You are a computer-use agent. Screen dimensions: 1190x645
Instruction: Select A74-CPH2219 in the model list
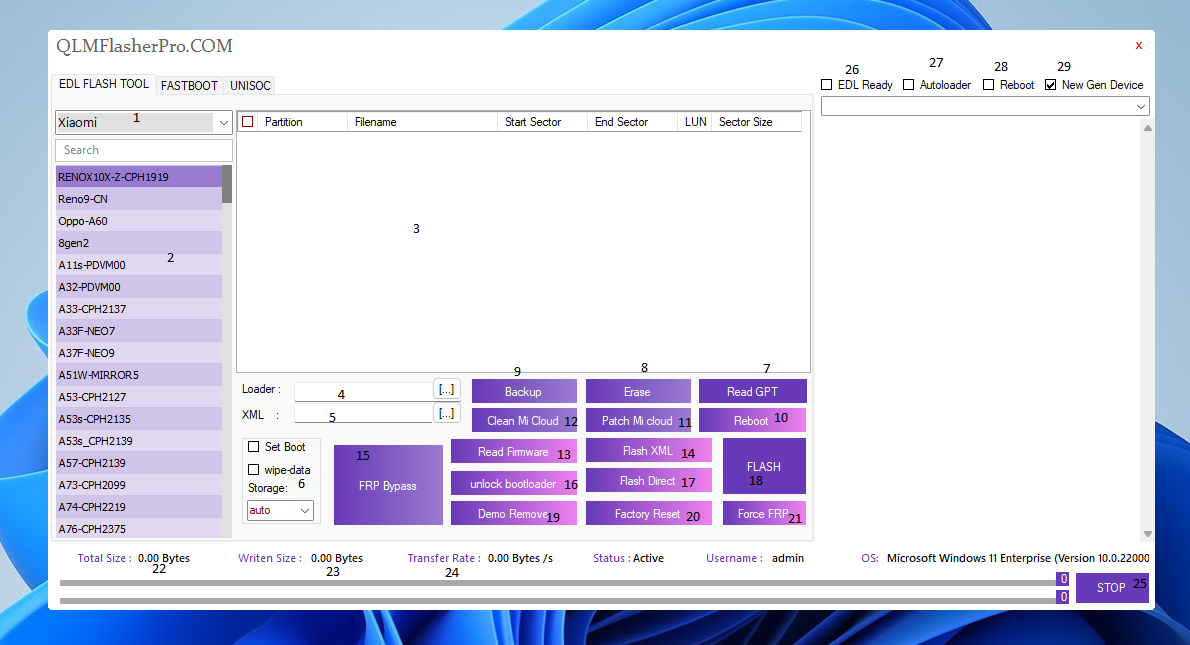139,507
